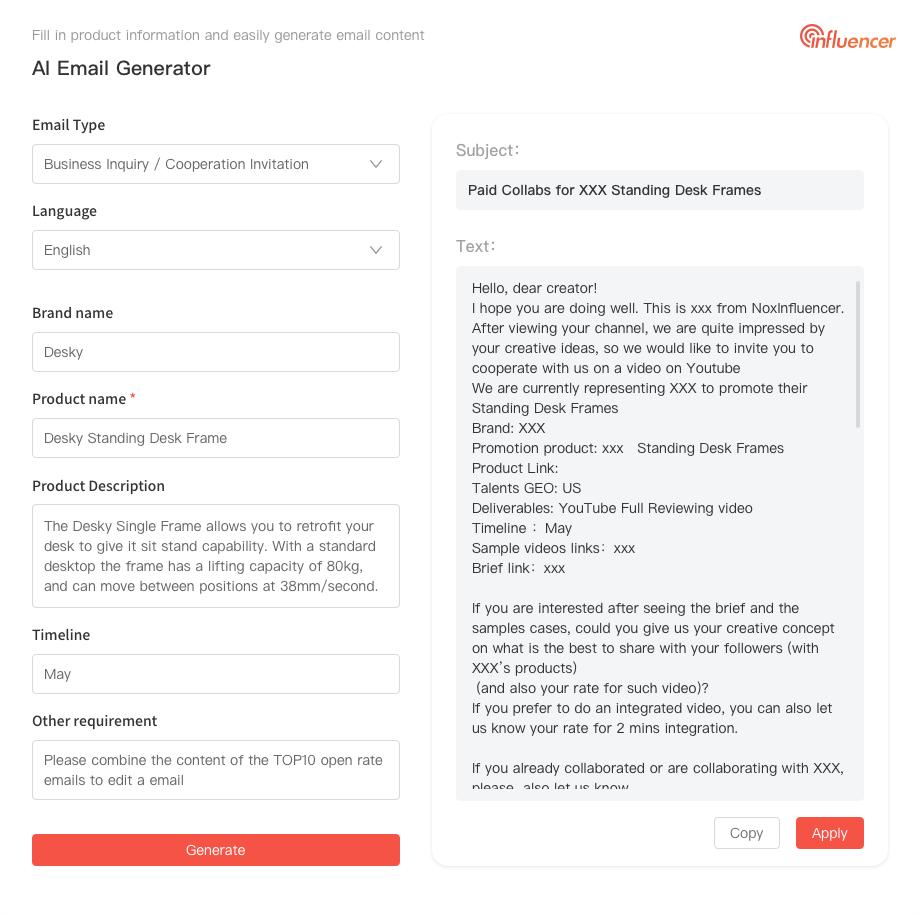Viewport: 920px width, 914px height.
Task: Click the Timeline label
Action: (x=61, y=635)
